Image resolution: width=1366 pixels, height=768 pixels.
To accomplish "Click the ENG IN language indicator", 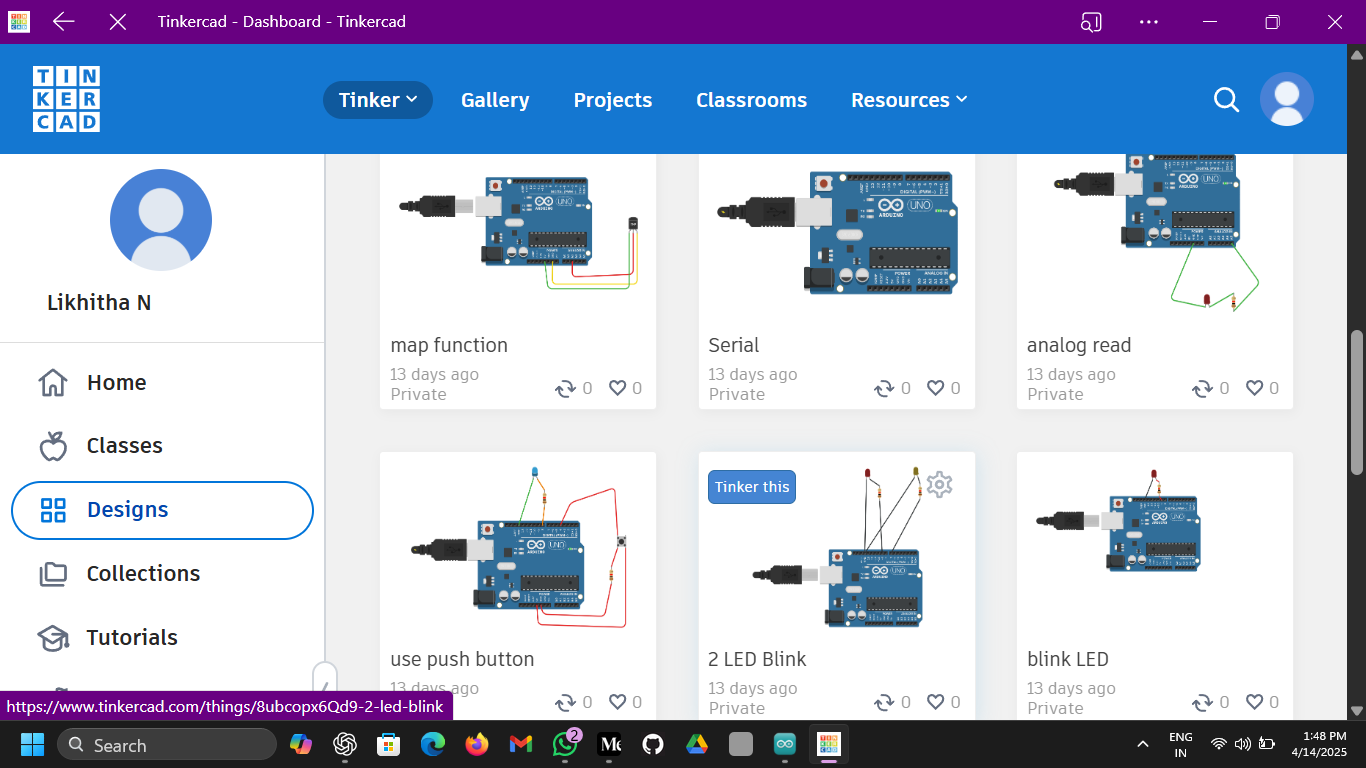I will [x=1181, y=744].
